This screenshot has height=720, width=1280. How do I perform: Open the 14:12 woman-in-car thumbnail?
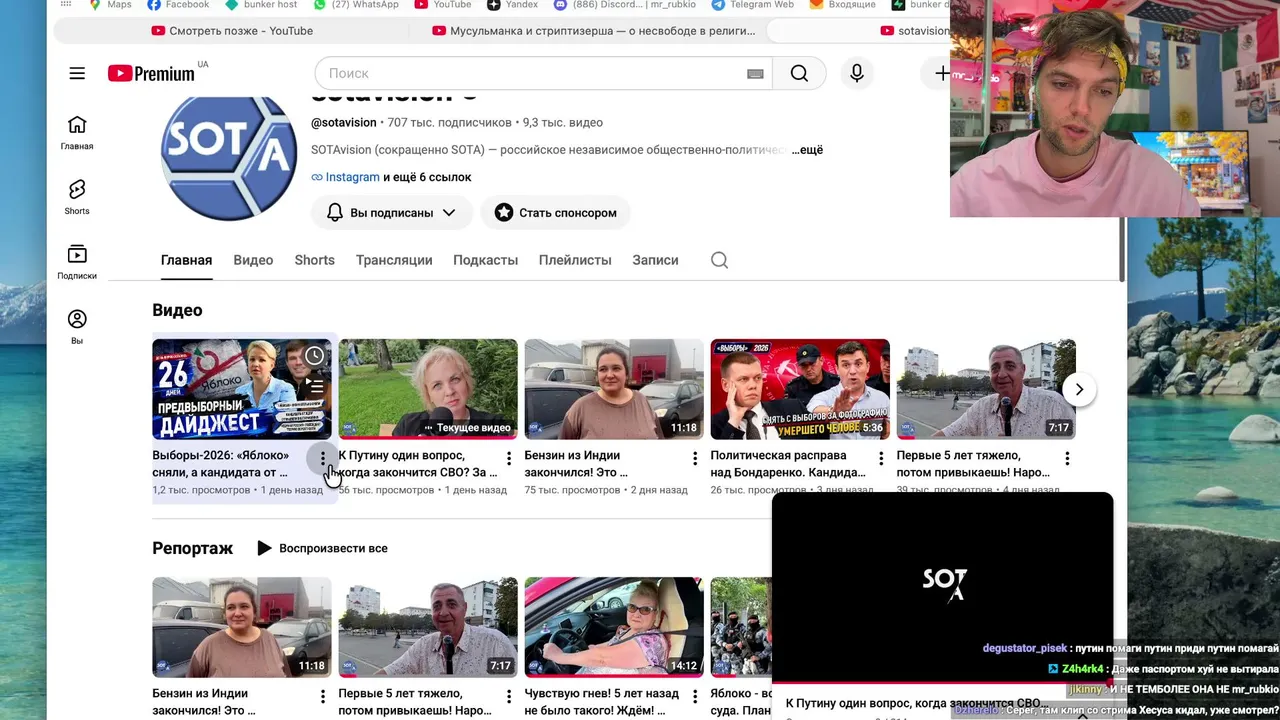614,627
